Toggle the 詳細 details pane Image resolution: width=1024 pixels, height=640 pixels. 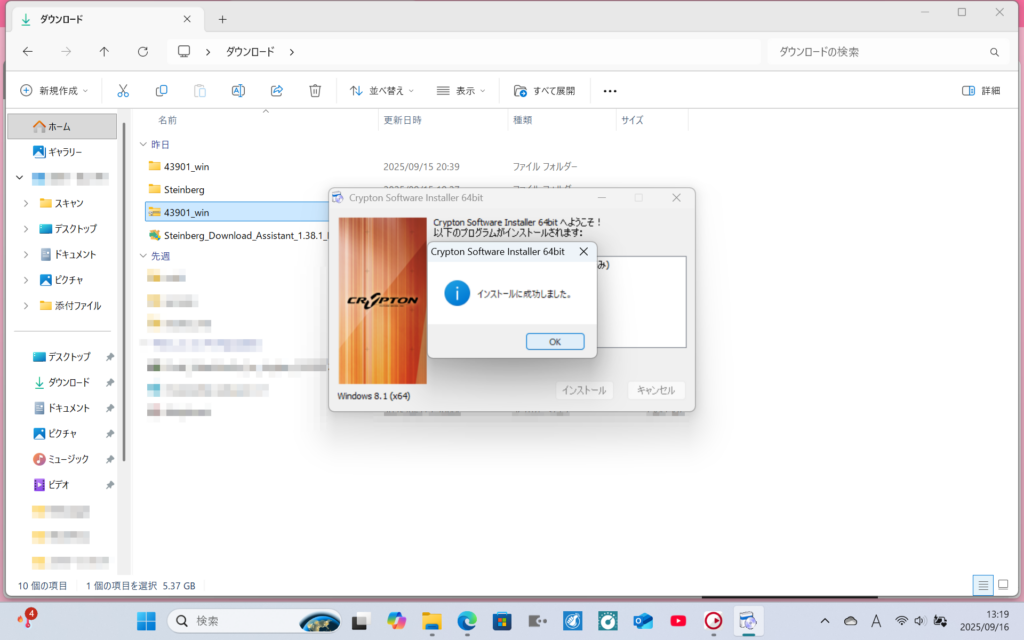click(x=980, y=90)
